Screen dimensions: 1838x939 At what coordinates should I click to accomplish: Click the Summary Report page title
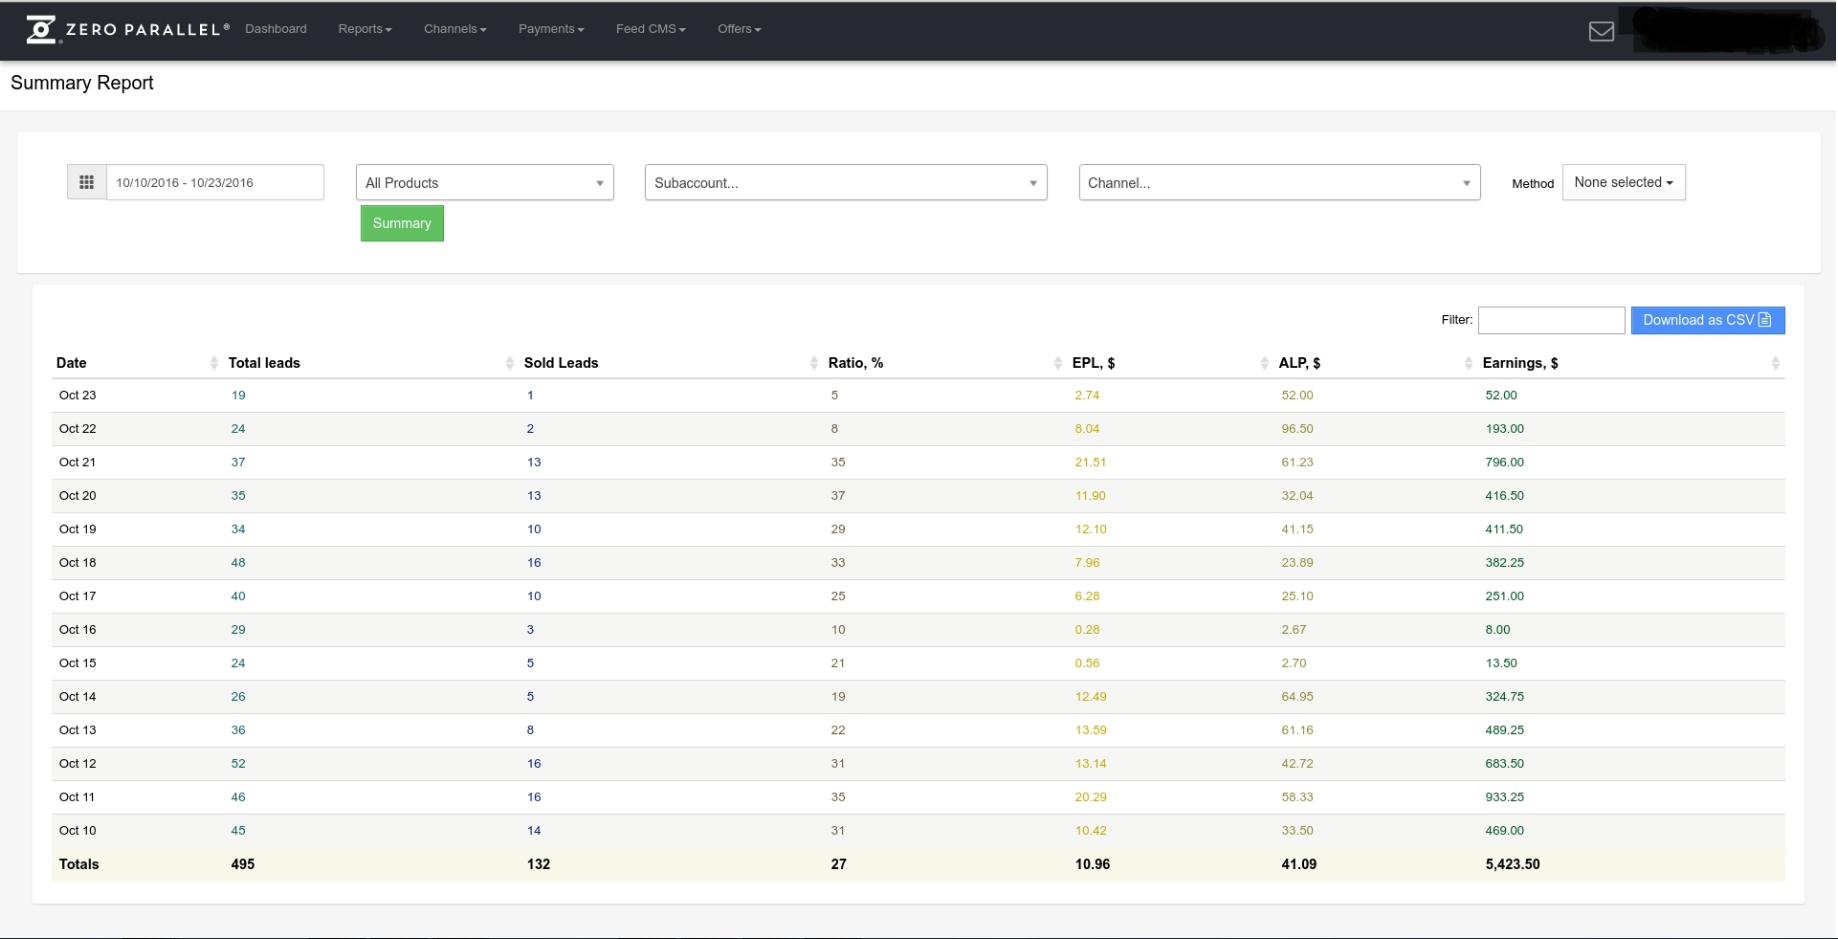click(x=82, y=83)
